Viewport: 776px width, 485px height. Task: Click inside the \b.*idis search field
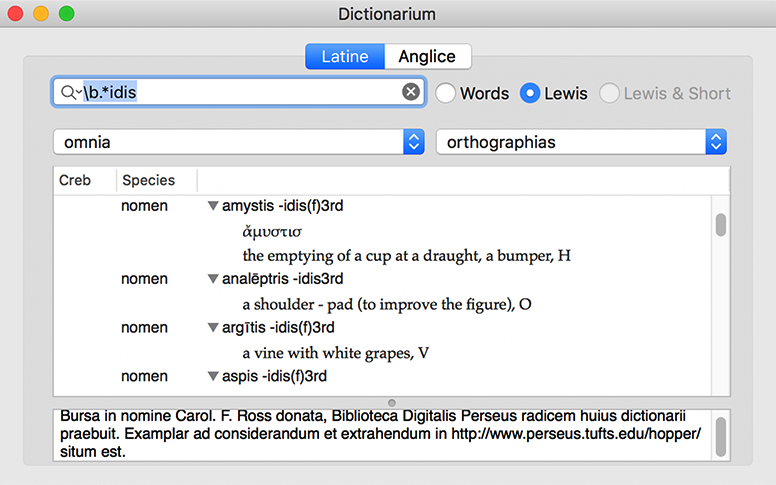click(x=239, y=92)
